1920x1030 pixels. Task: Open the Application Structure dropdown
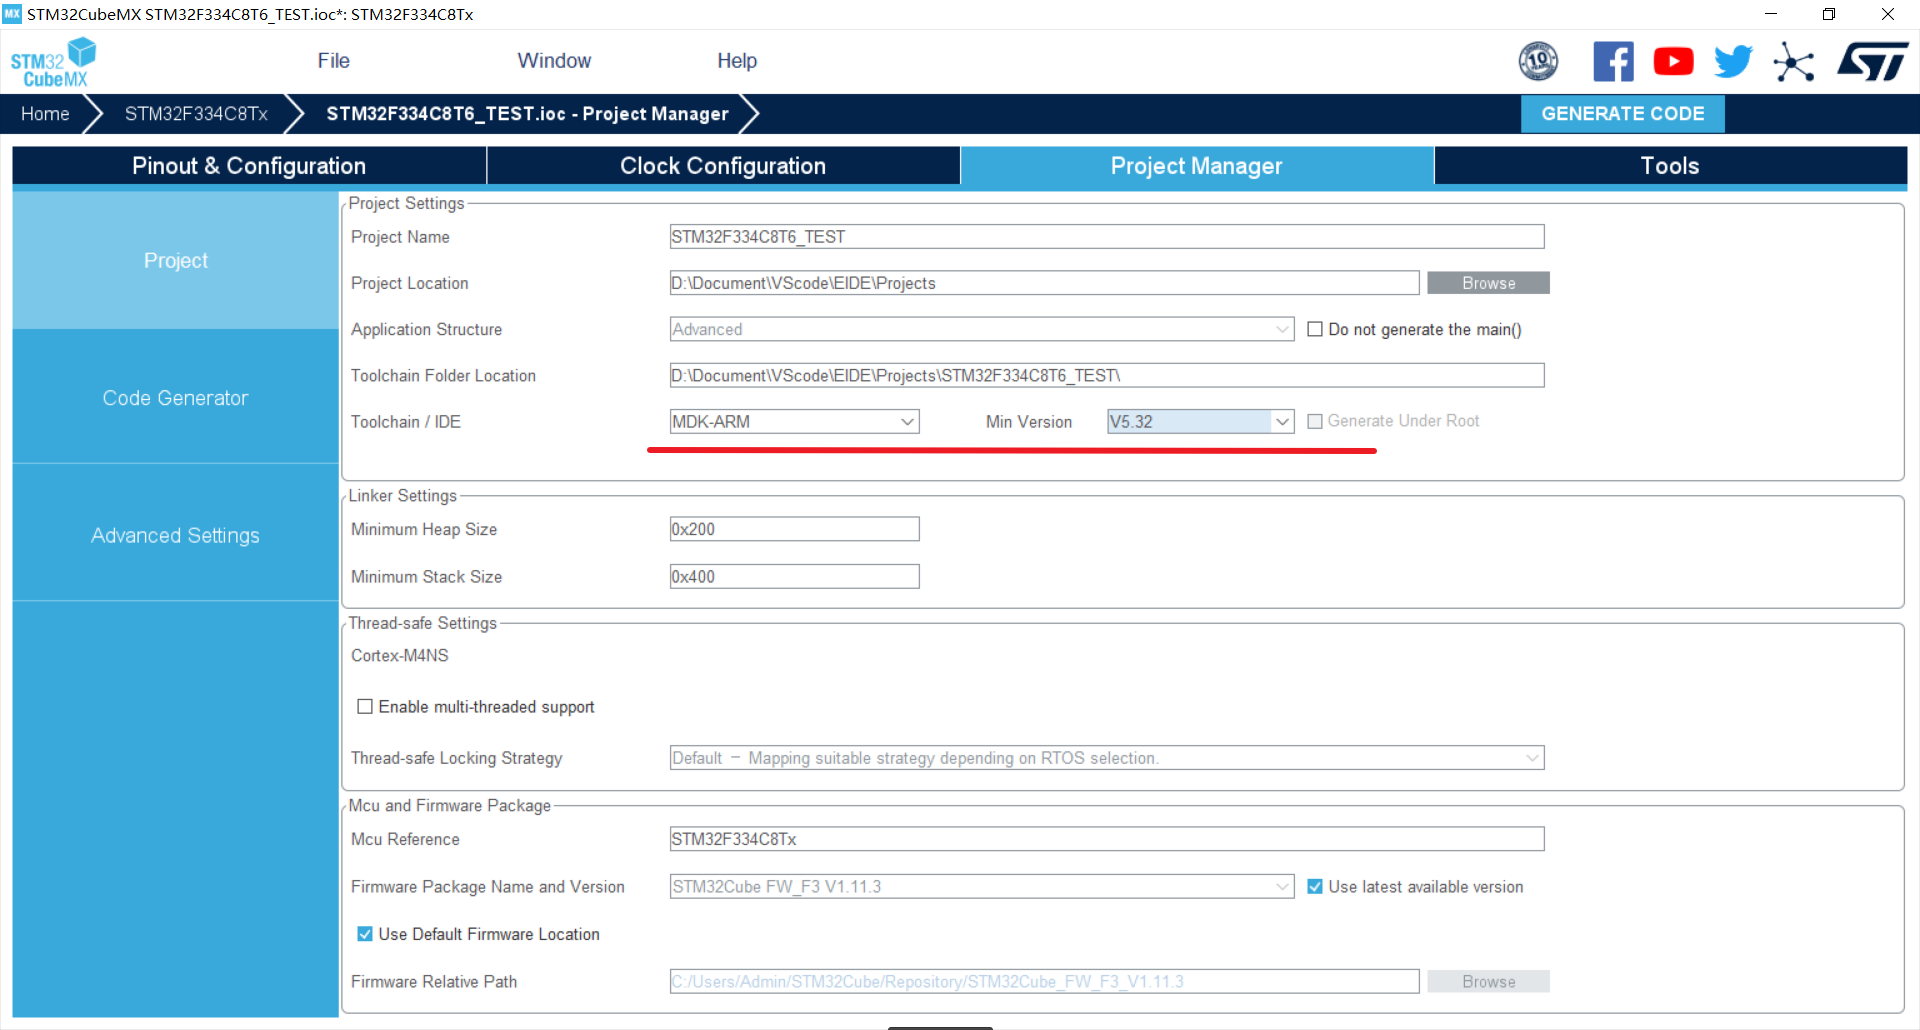point(982,329)
